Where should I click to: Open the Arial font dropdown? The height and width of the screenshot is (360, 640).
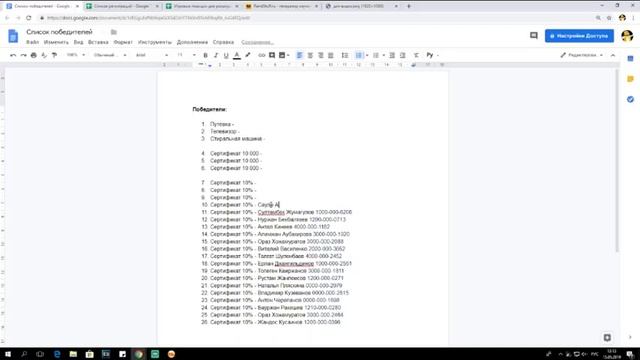click(151, 55)
